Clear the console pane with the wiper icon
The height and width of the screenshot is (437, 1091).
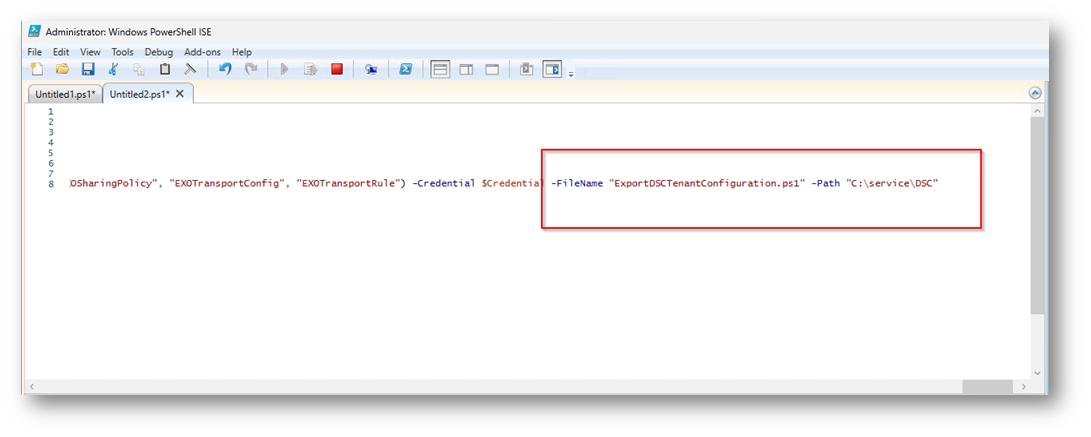click(189, 69)
